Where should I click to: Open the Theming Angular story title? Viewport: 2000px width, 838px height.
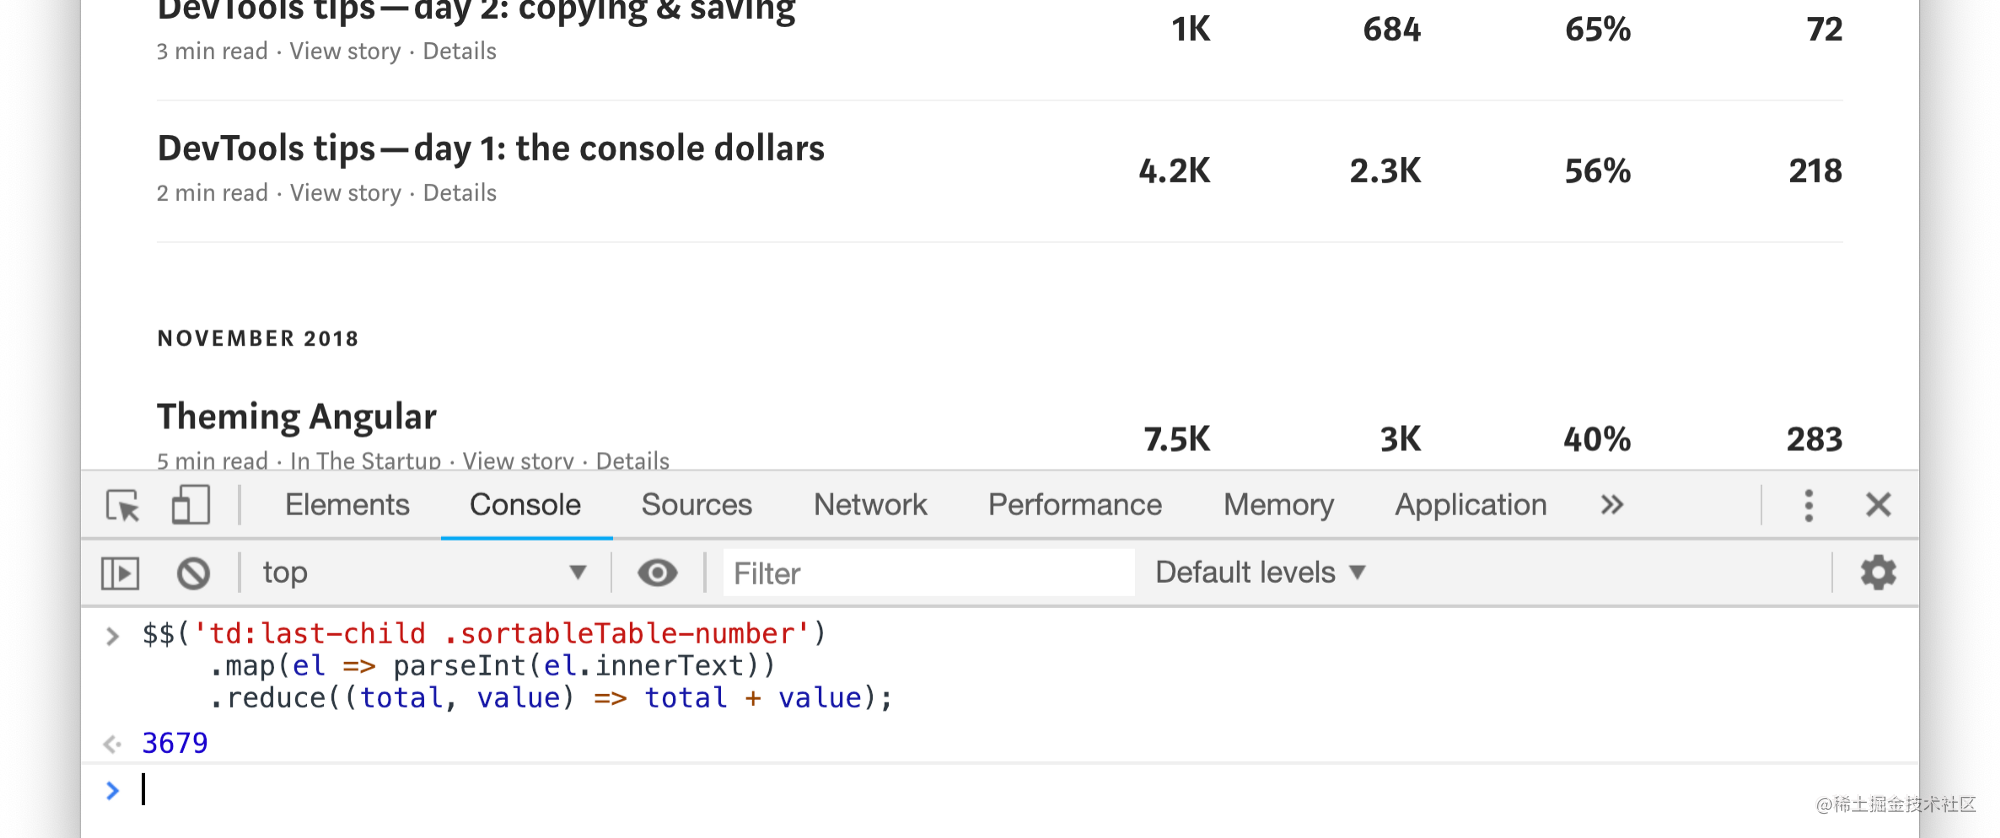tap(297, 416)
